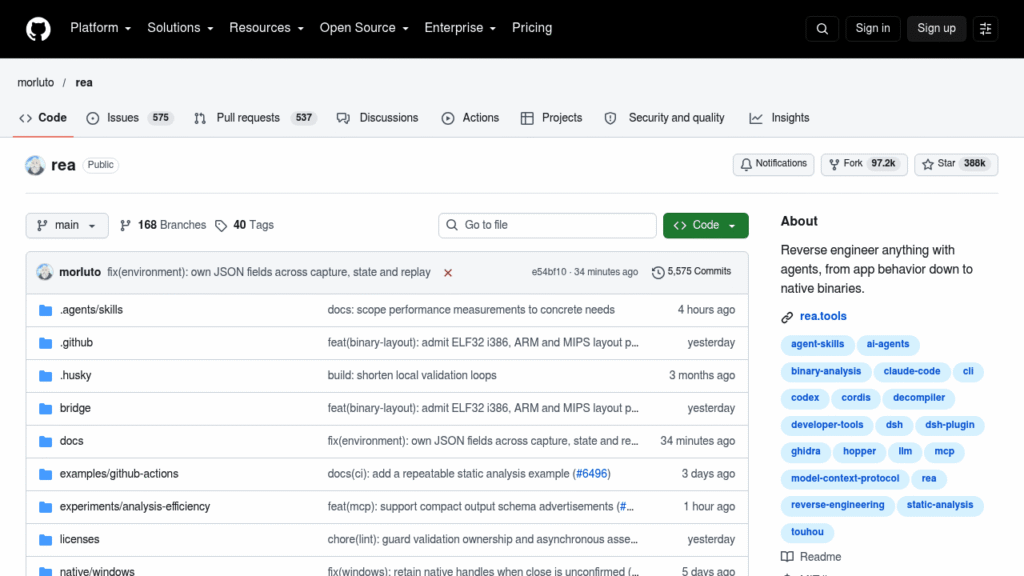Image resolution: width=1024 pixels, height=576 pixels.
Task: Open the Platform dropdown menu
Action: coord(101,28)
